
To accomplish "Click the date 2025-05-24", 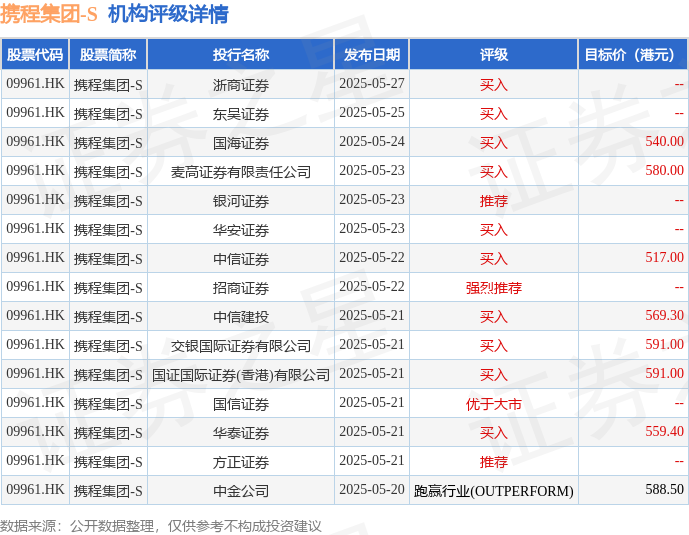I will point(372,141).
